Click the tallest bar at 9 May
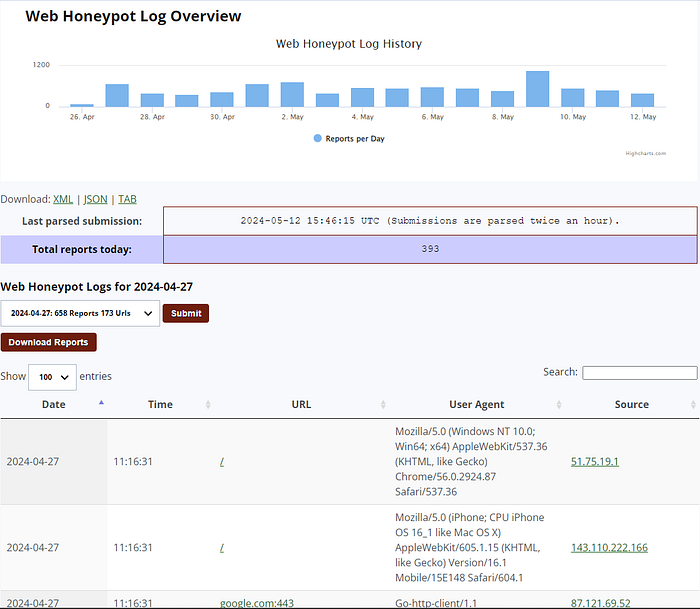The width and height of the screenshot is (700, 609). 538,89
